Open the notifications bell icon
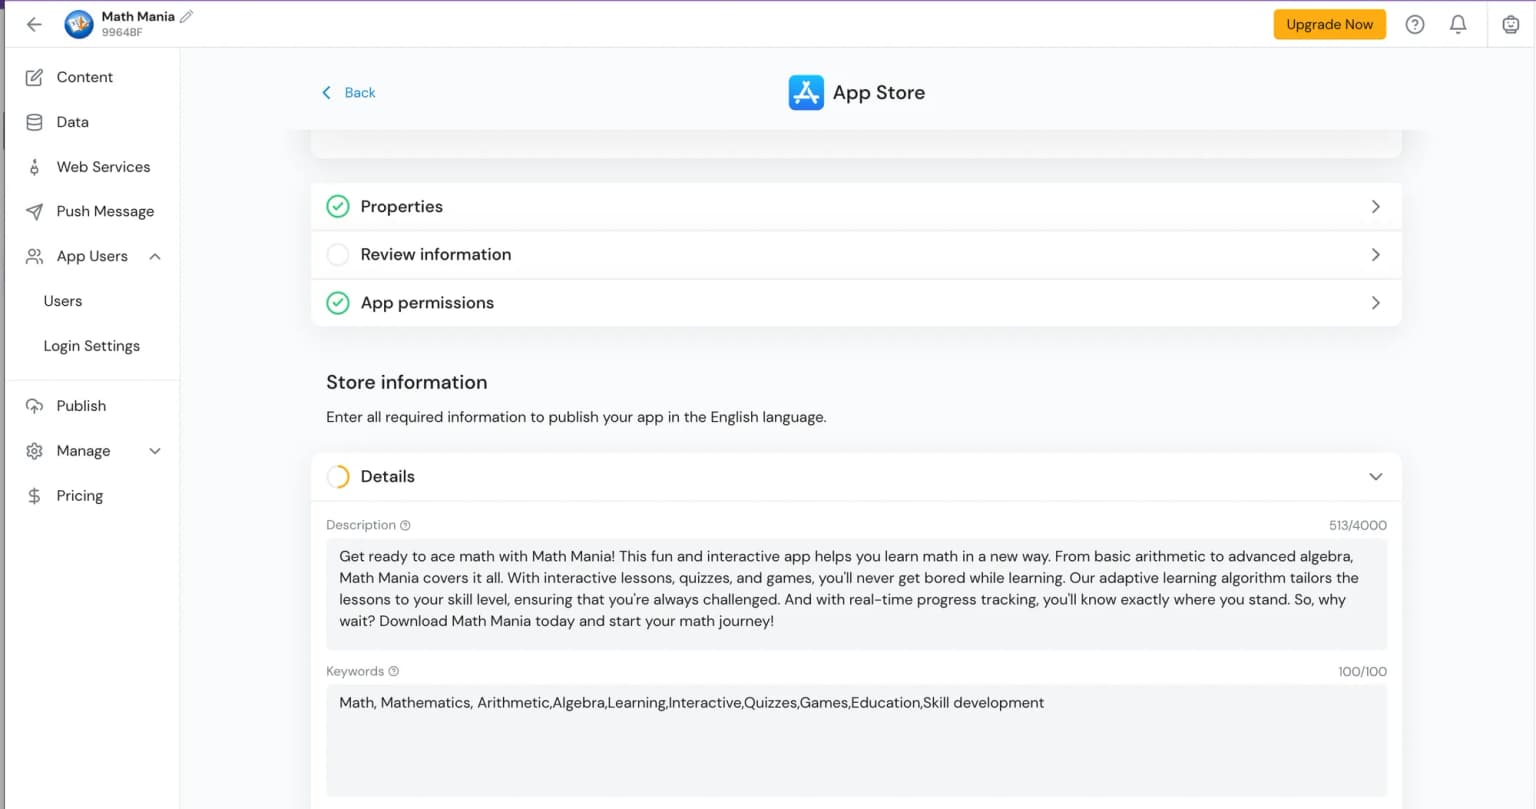This screenshot has height=809, width=1536. 1458,24
